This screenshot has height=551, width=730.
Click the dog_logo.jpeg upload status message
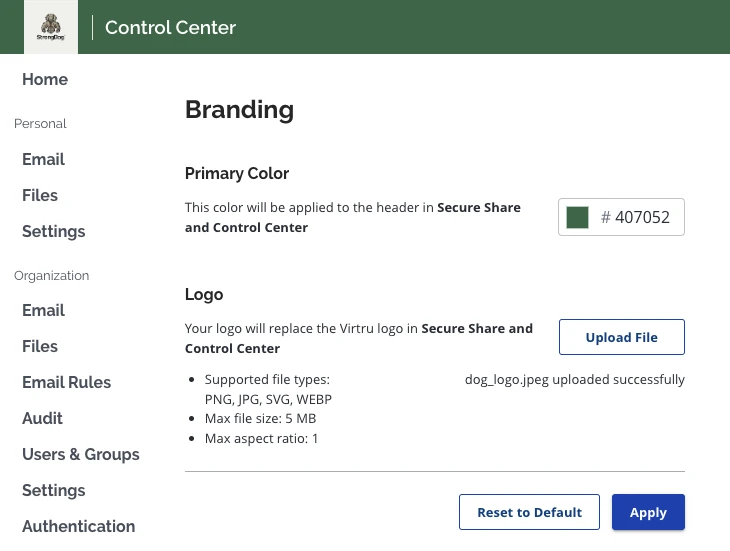click(574, 380)
